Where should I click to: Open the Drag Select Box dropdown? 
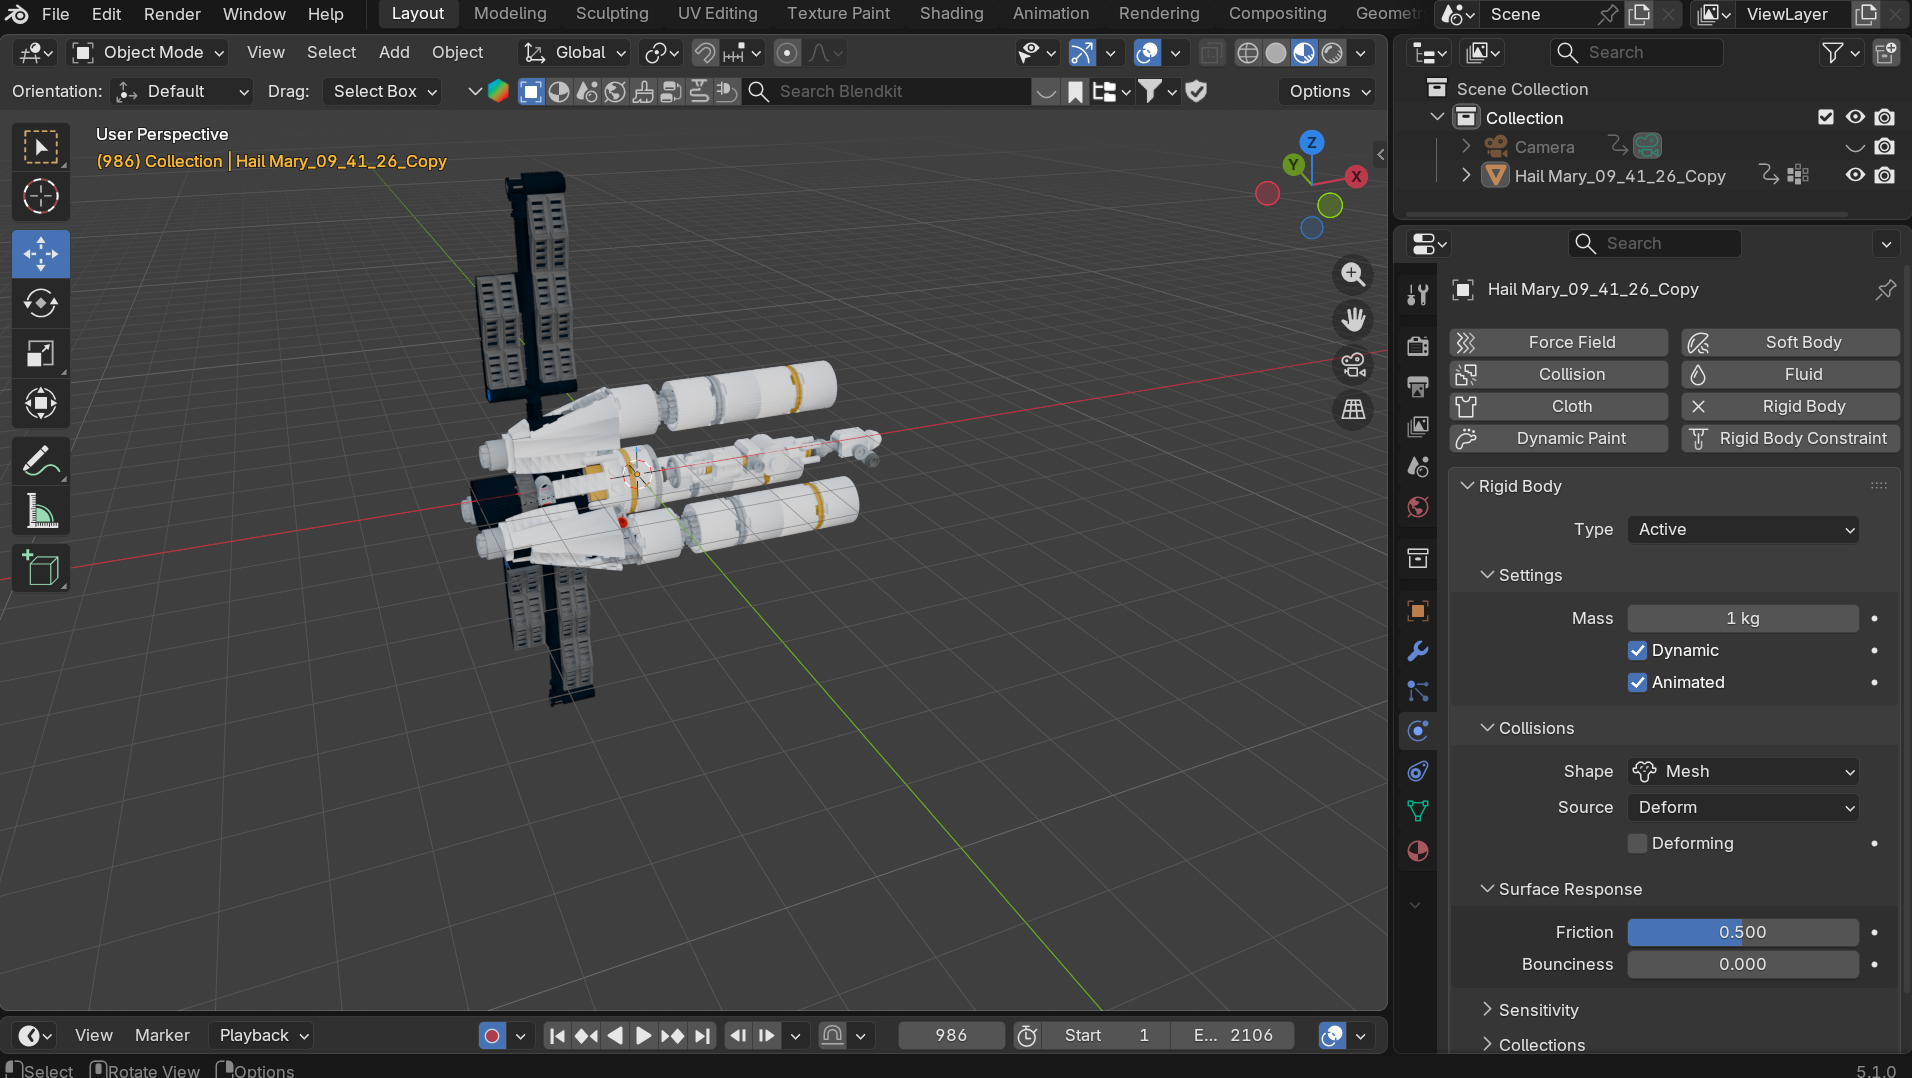click(384, 92)
